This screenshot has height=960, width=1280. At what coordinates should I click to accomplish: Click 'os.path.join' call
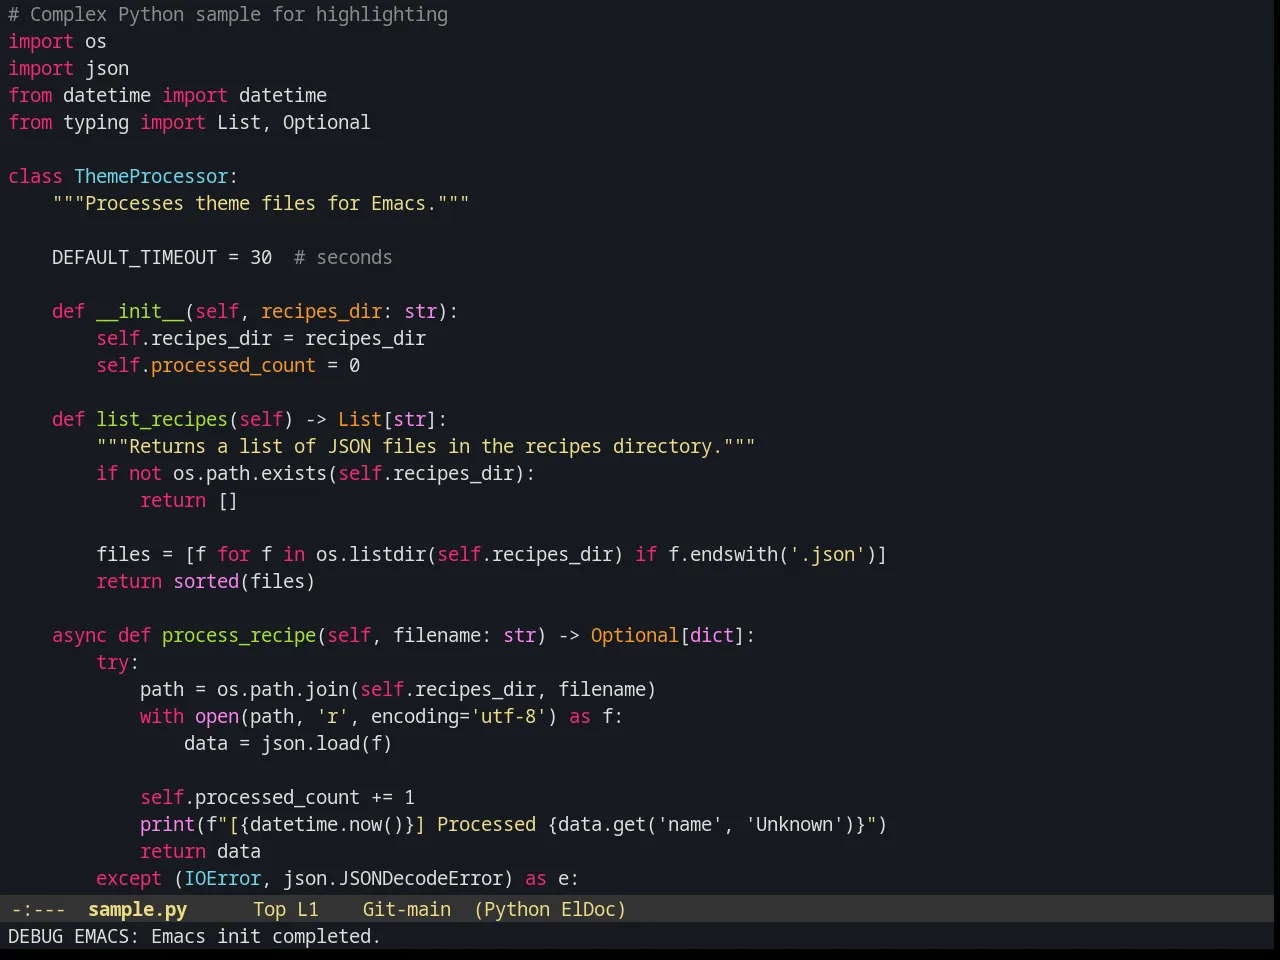[x=283, y=689]
